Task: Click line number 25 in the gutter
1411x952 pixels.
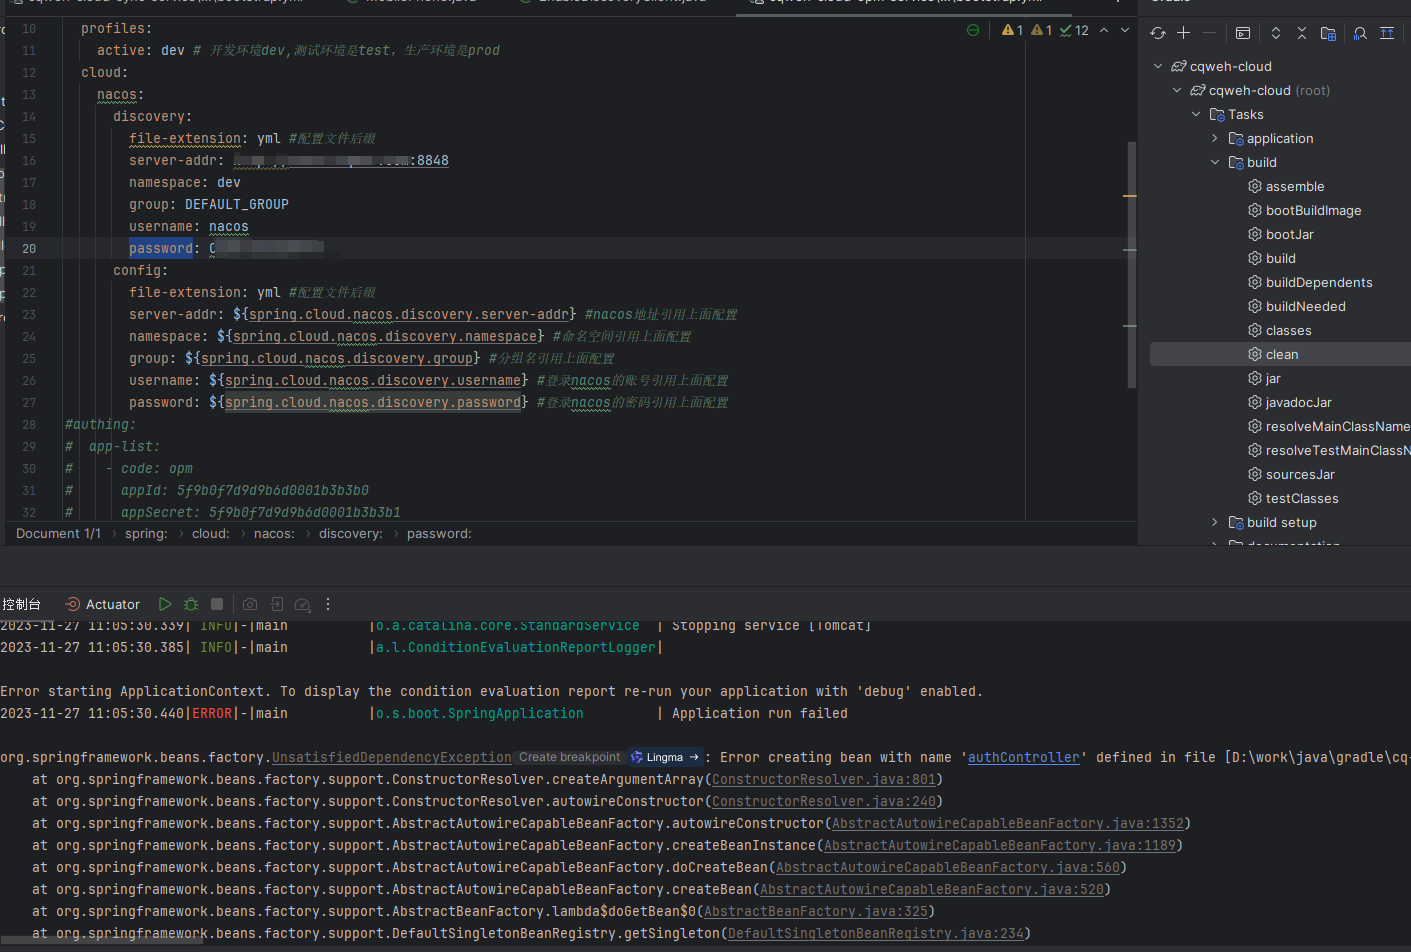Action: pyautogui.click(x=29, y=358)
